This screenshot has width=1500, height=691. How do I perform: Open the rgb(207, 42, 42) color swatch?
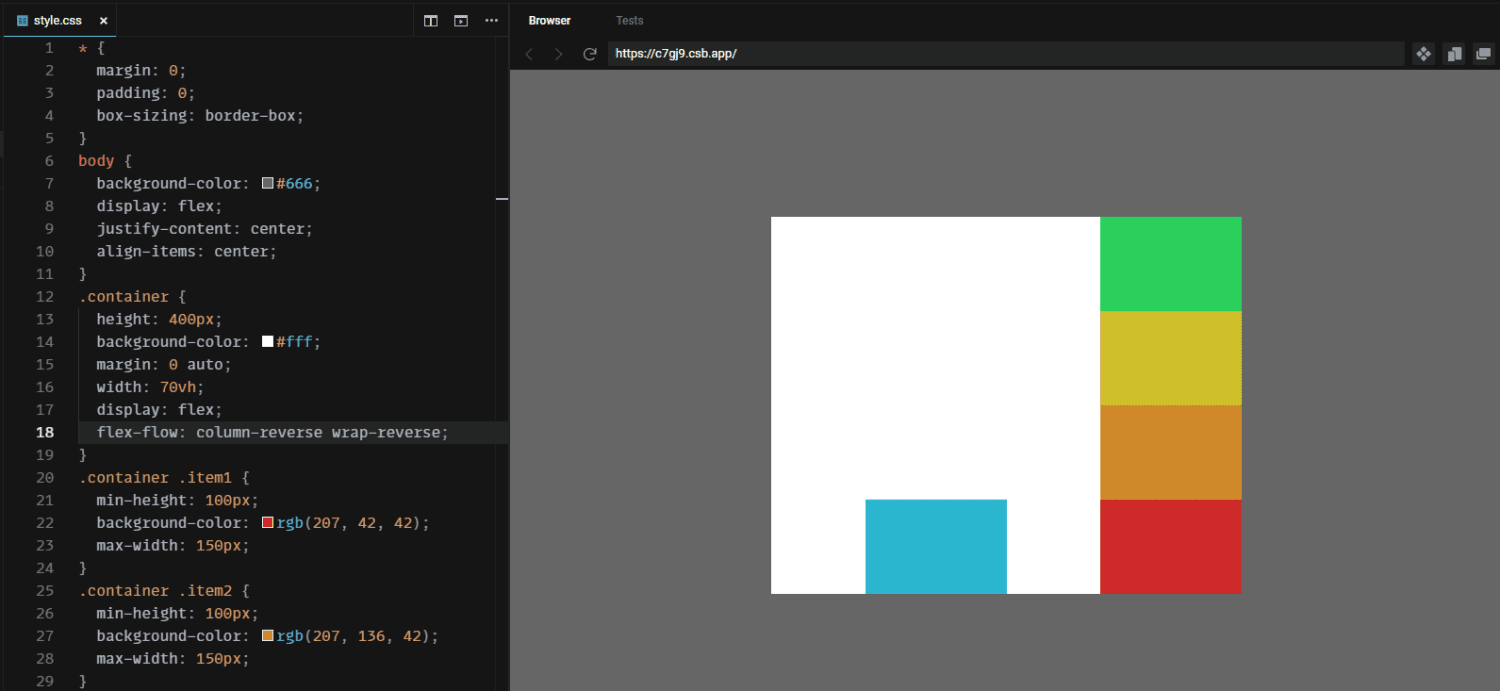coord(268,523)
